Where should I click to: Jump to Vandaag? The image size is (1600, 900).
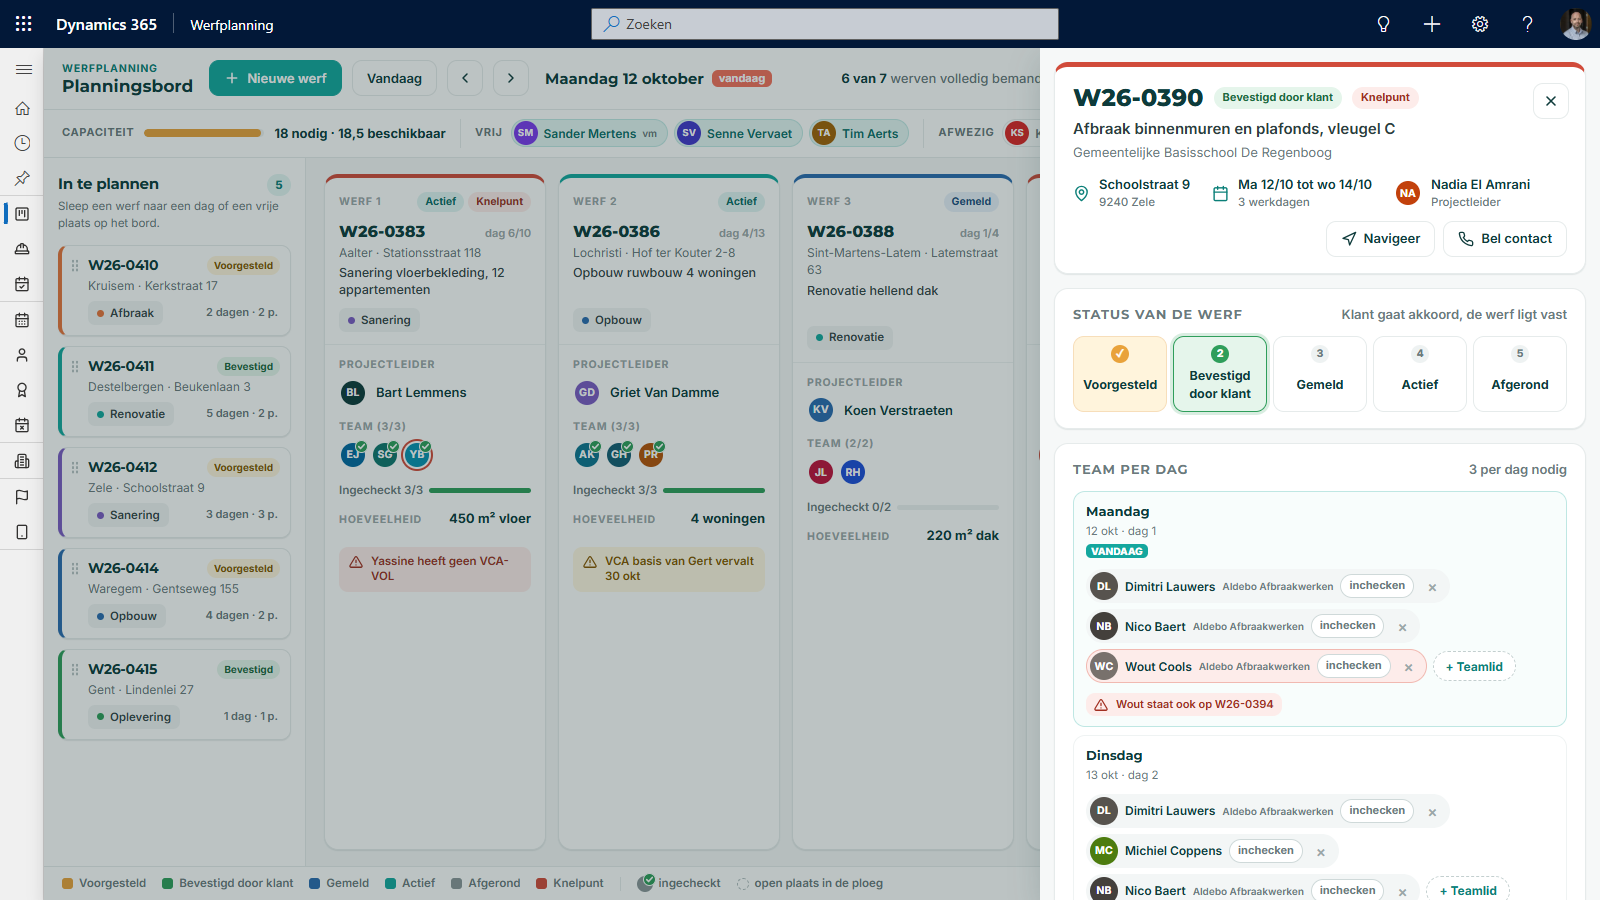point(394,78)
